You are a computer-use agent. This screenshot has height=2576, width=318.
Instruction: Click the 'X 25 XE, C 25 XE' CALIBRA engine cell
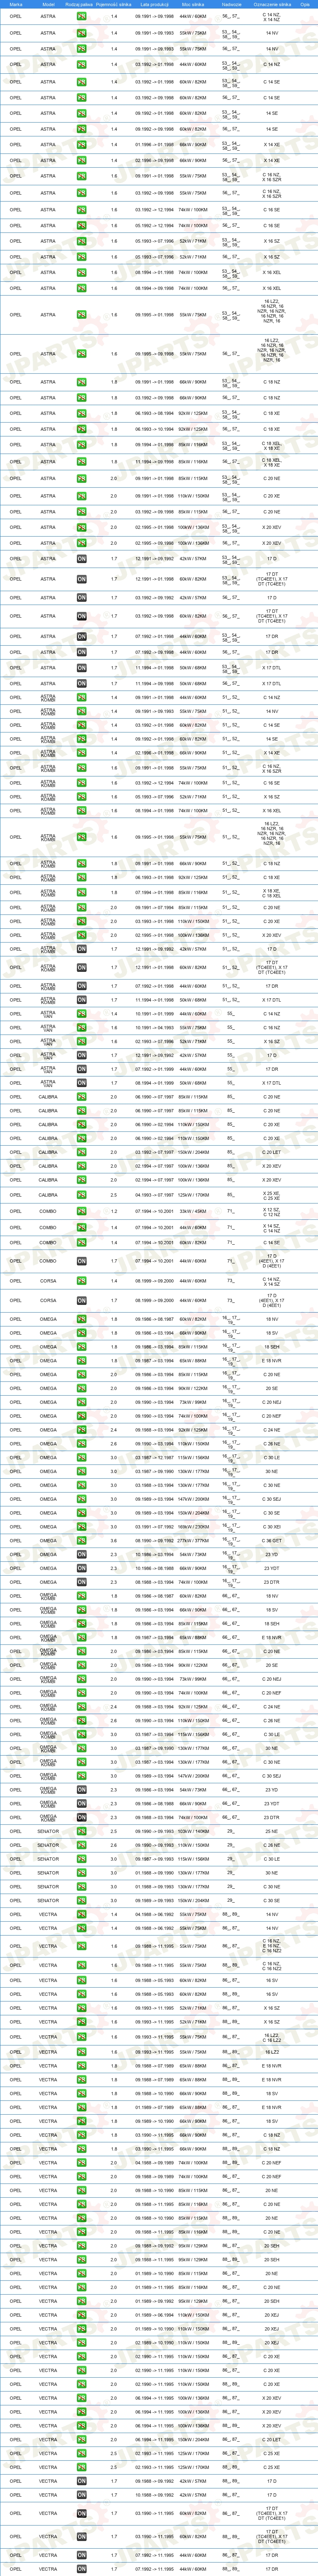point(271,1194)
